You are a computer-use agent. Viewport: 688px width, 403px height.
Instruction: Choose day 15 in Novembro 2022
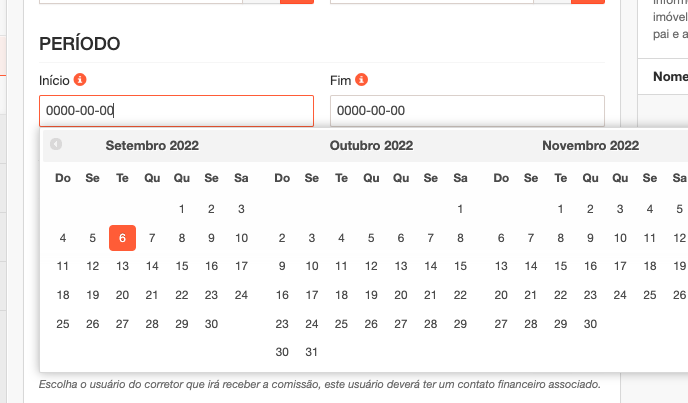tap(561, 267)
